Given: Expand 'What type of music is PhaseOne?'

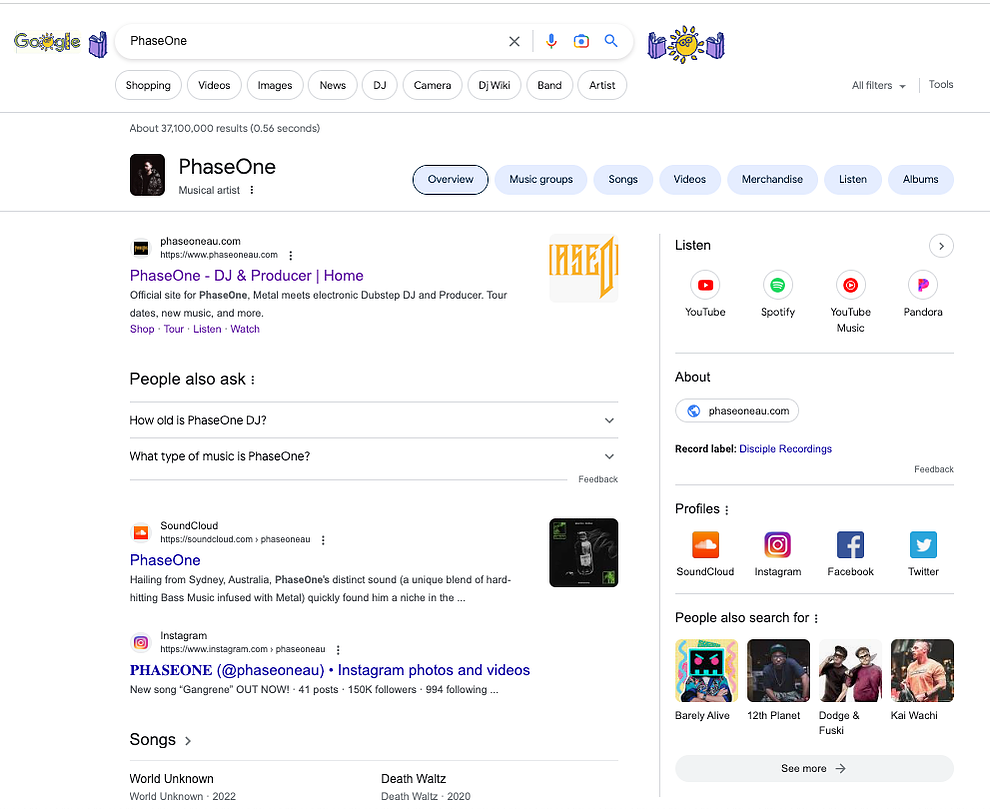Looking at the screenshot, I should (374, 457).
